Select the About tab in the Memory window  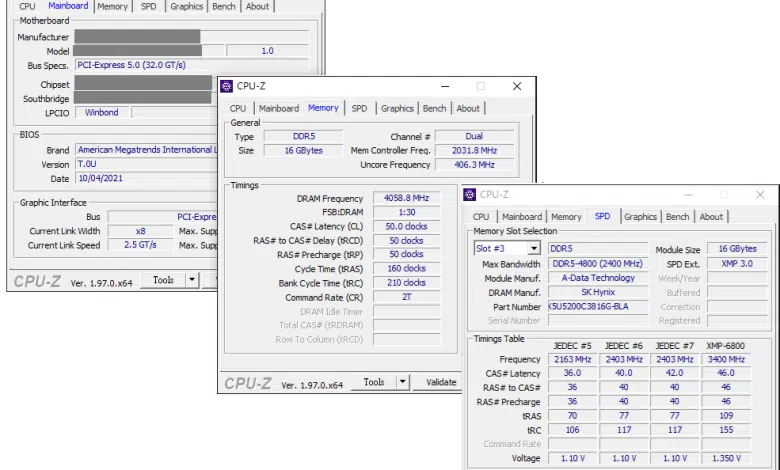468,108
